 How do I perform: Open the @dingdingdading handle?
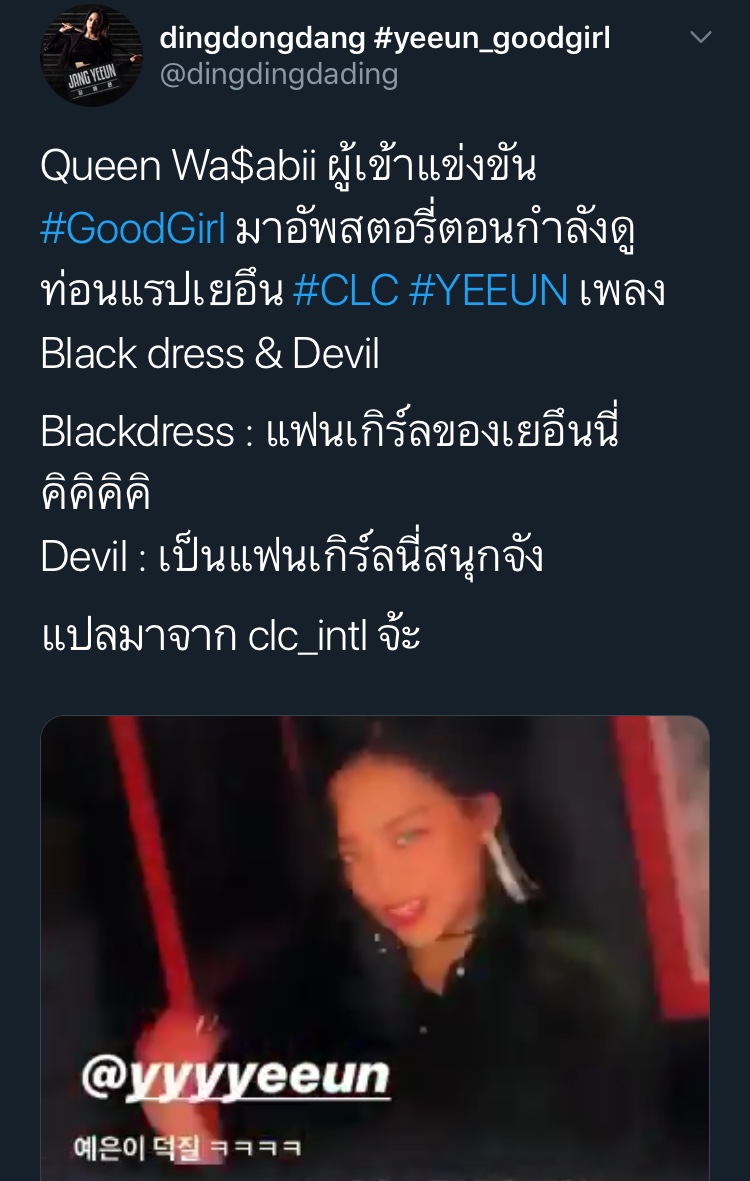(x=279, y=75)
